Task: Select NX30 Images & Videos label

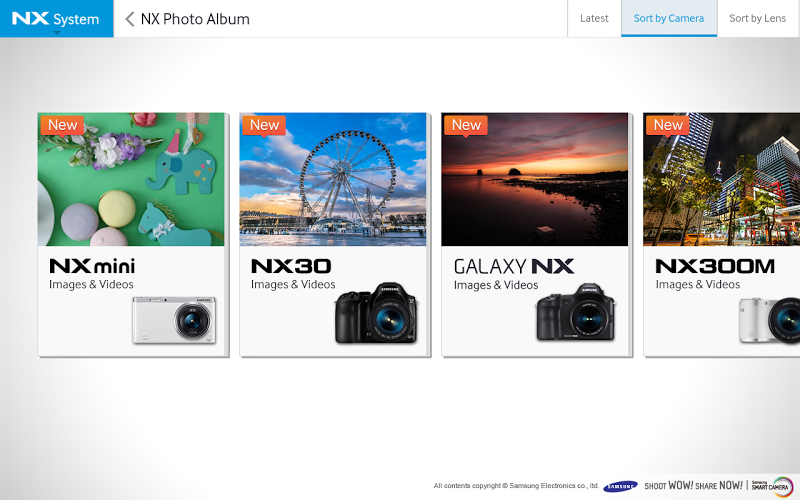Action: [293, 285]
